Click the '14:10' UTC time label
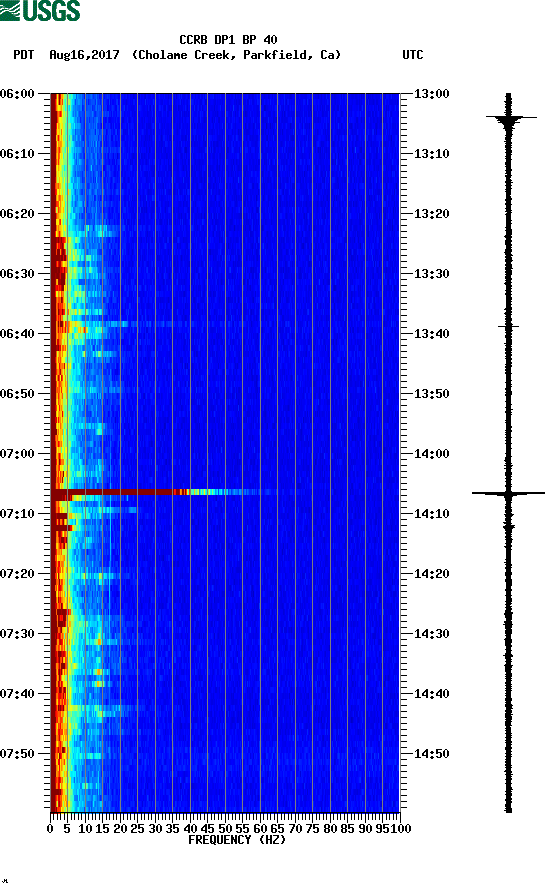The width and height of the screenshot is (552, 892). pos(431,514)
